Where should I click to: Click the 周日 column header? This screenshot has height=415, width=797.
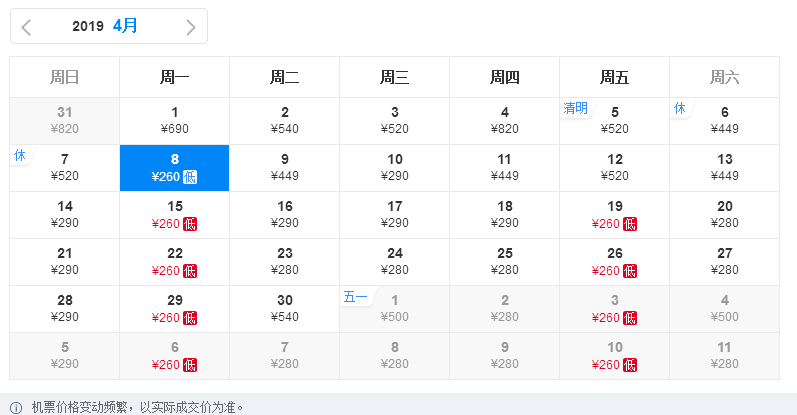(65, 77)
